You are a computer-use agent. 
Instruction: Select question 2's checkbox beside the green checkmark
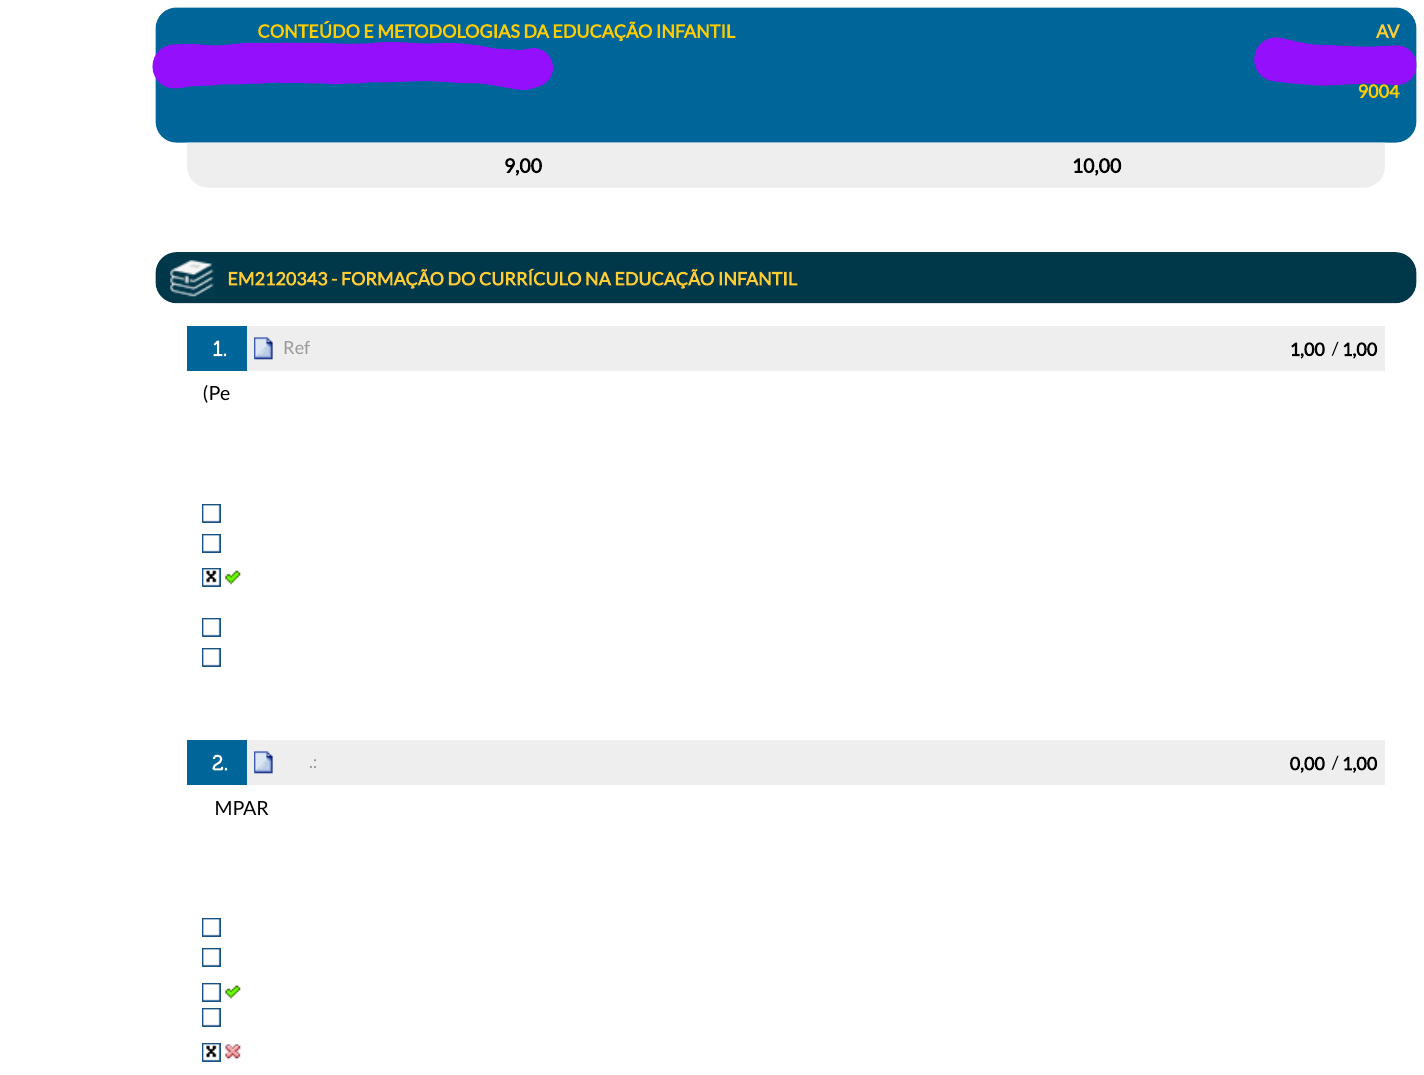point(211,992)
